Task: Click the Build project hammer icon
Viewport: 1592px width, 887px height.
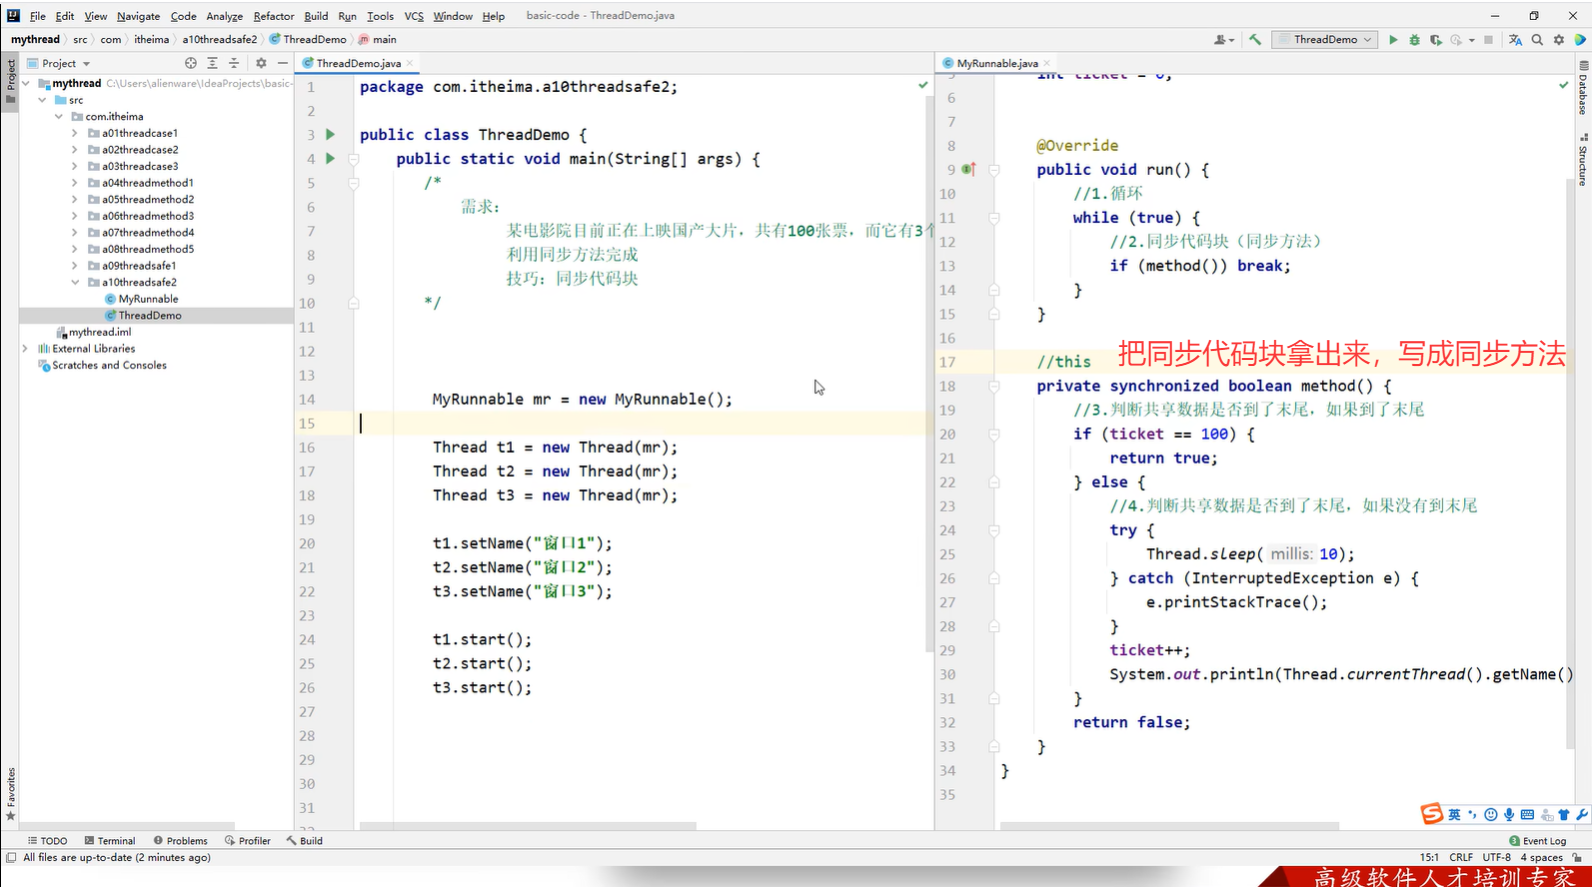Action: (1255, 40)
